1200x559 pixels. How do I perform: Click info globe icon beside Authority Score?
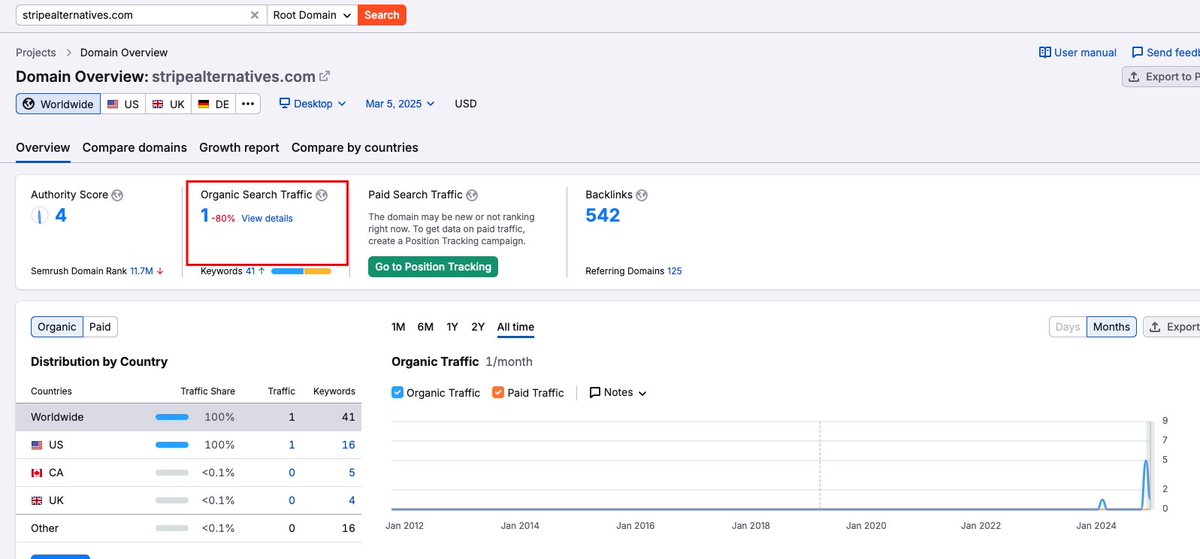click(117, 195)
